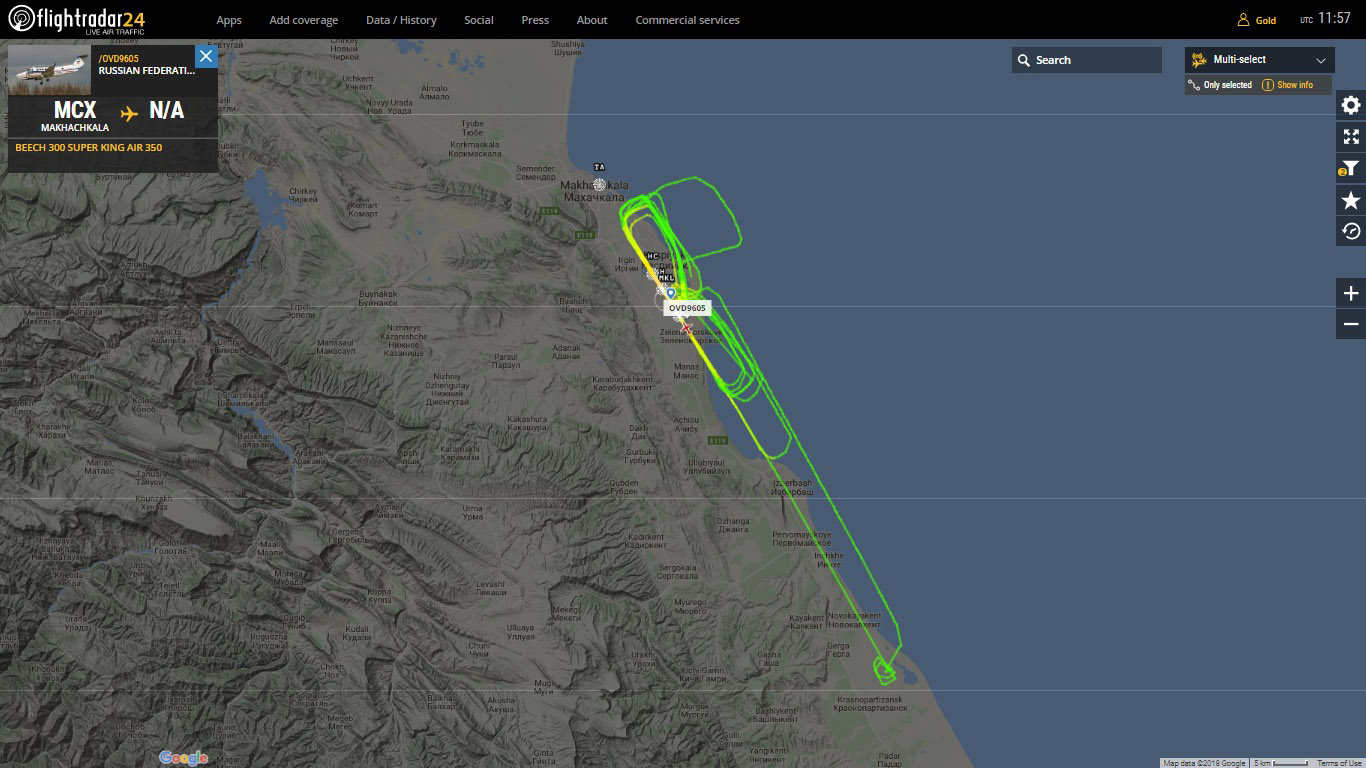Image resolution: width=1366 pixels, height=768 pixels.
Task: Toggle fullscreen map view icon
Action: (x=1351, y=137)
